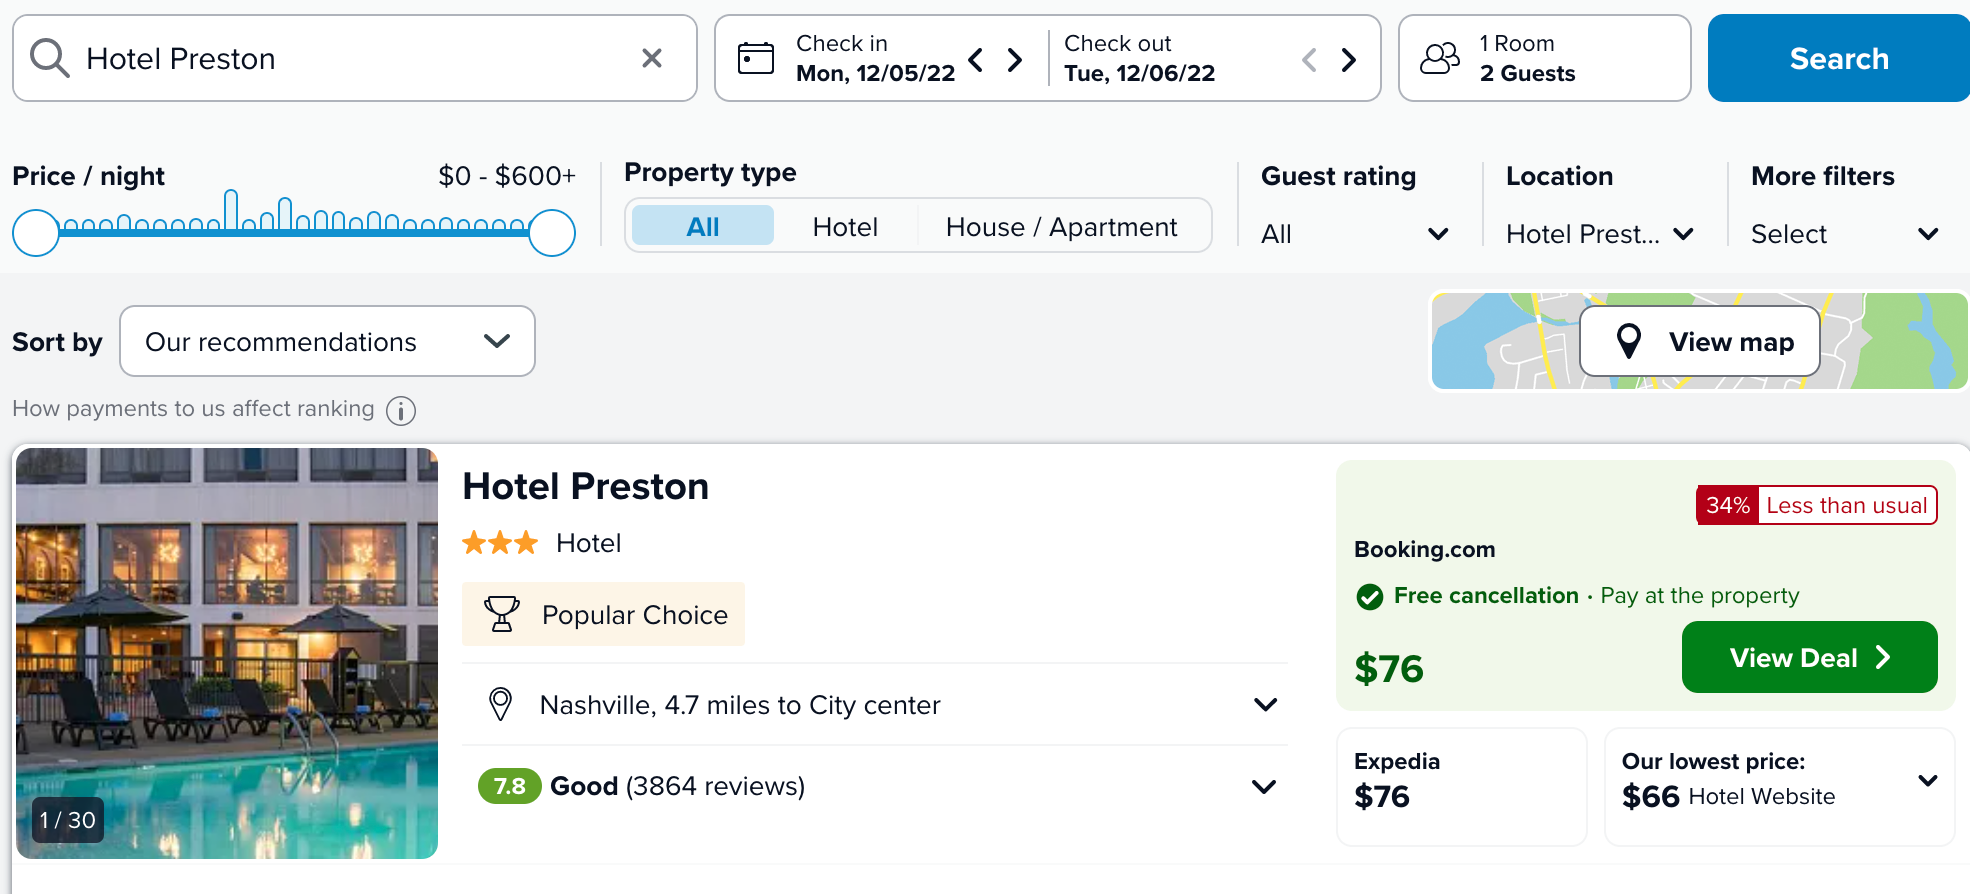Click the magnifier icon in search box

(x=49, y=59)
